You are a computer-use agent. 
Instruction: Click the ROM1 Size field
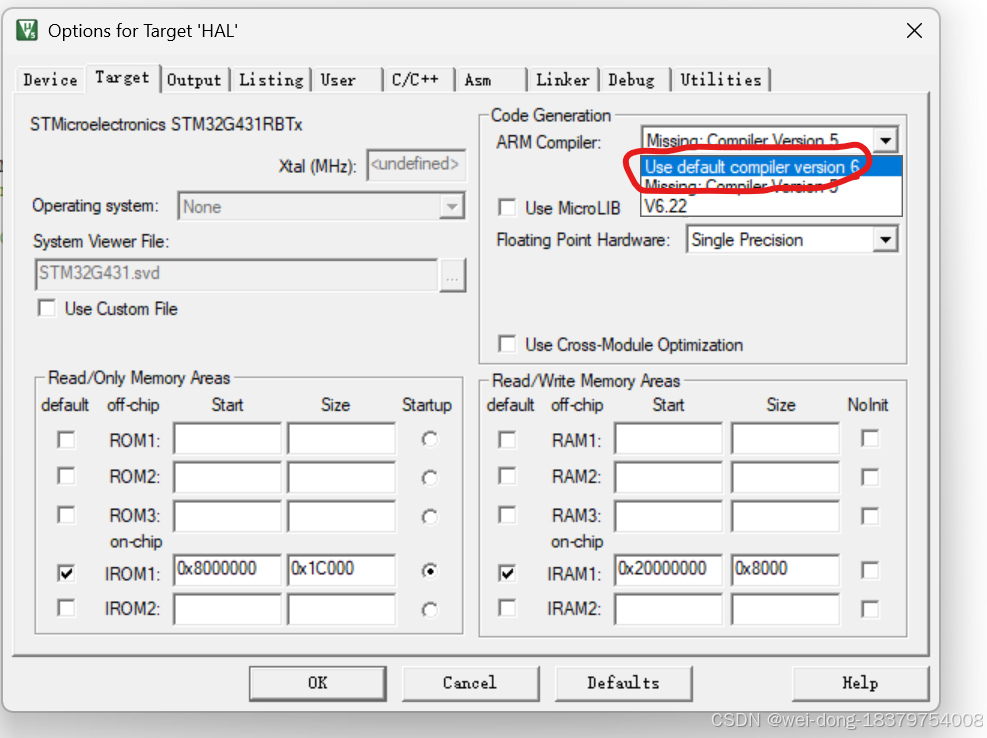click(x=341, y=439)
